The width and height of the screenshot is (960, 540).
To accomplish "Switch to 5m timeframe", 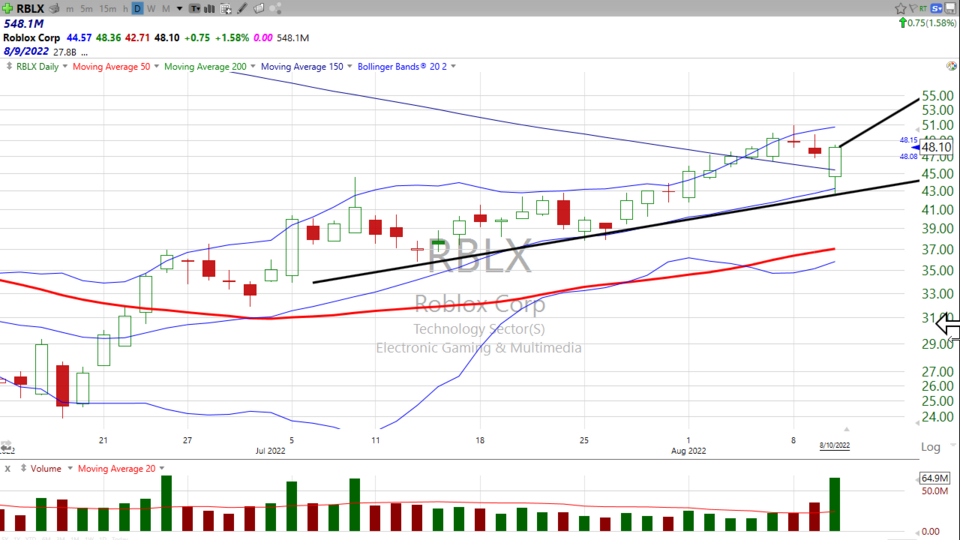I will click(86, 9).
